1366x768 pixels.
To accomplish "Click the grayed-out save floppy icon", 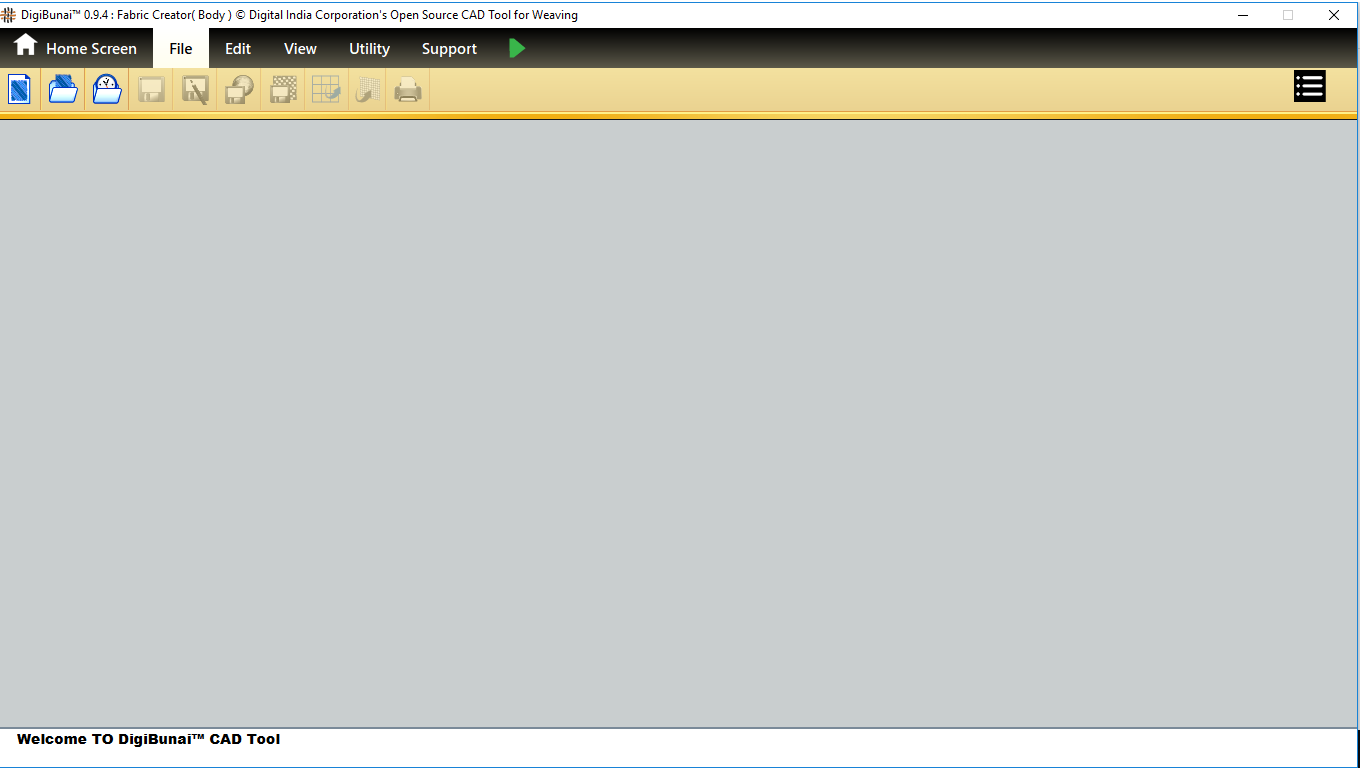I will click(151, 90).
